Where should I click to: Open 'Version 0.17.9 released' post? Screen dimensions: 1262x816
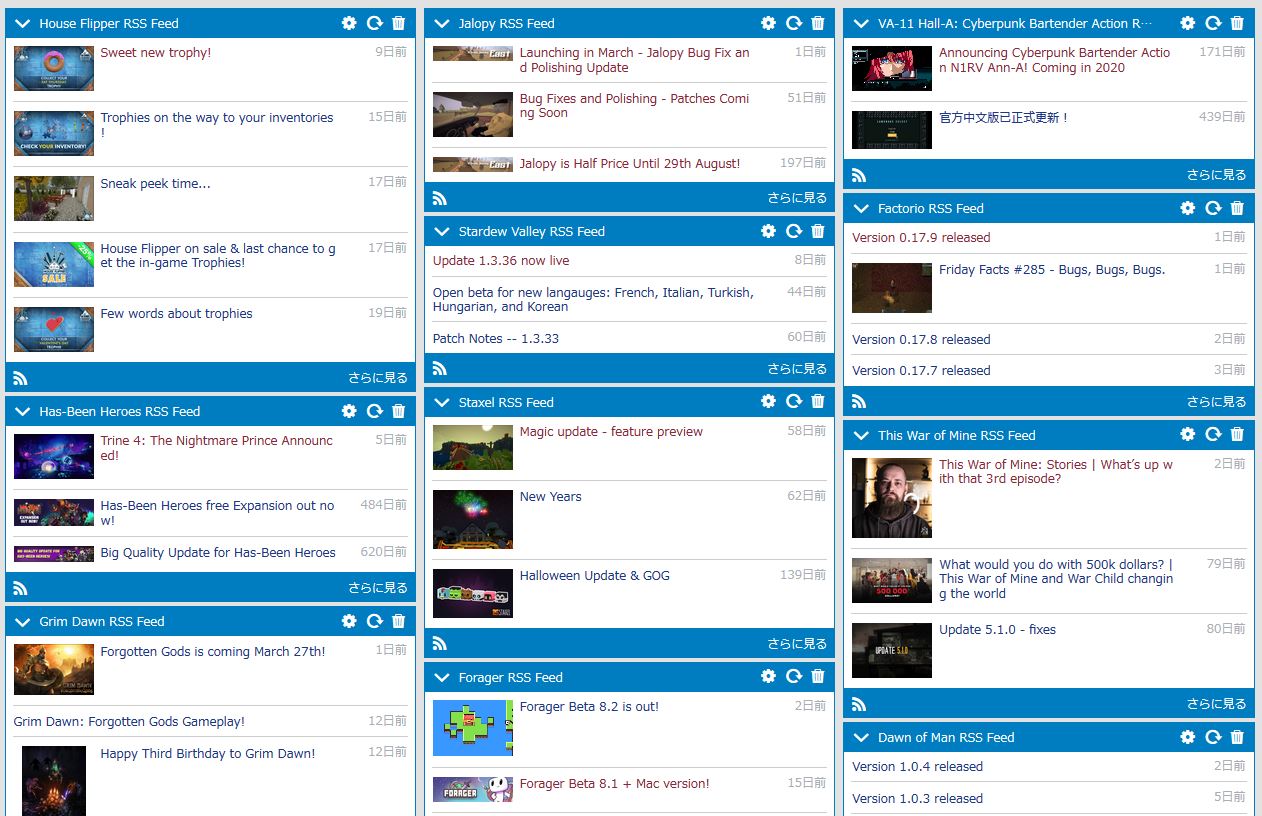(921, 238)
